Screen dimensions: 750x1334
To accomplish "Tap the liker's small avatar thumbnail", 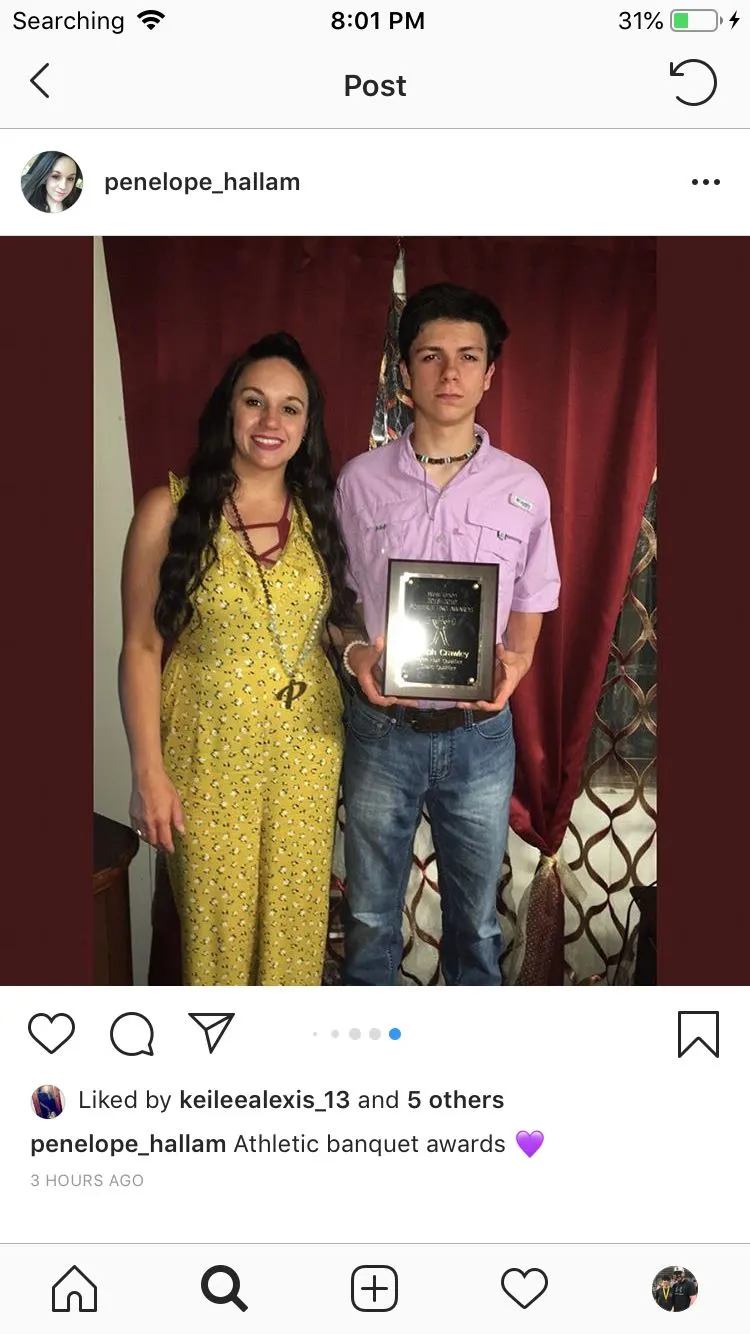I will pos(48,1101).
